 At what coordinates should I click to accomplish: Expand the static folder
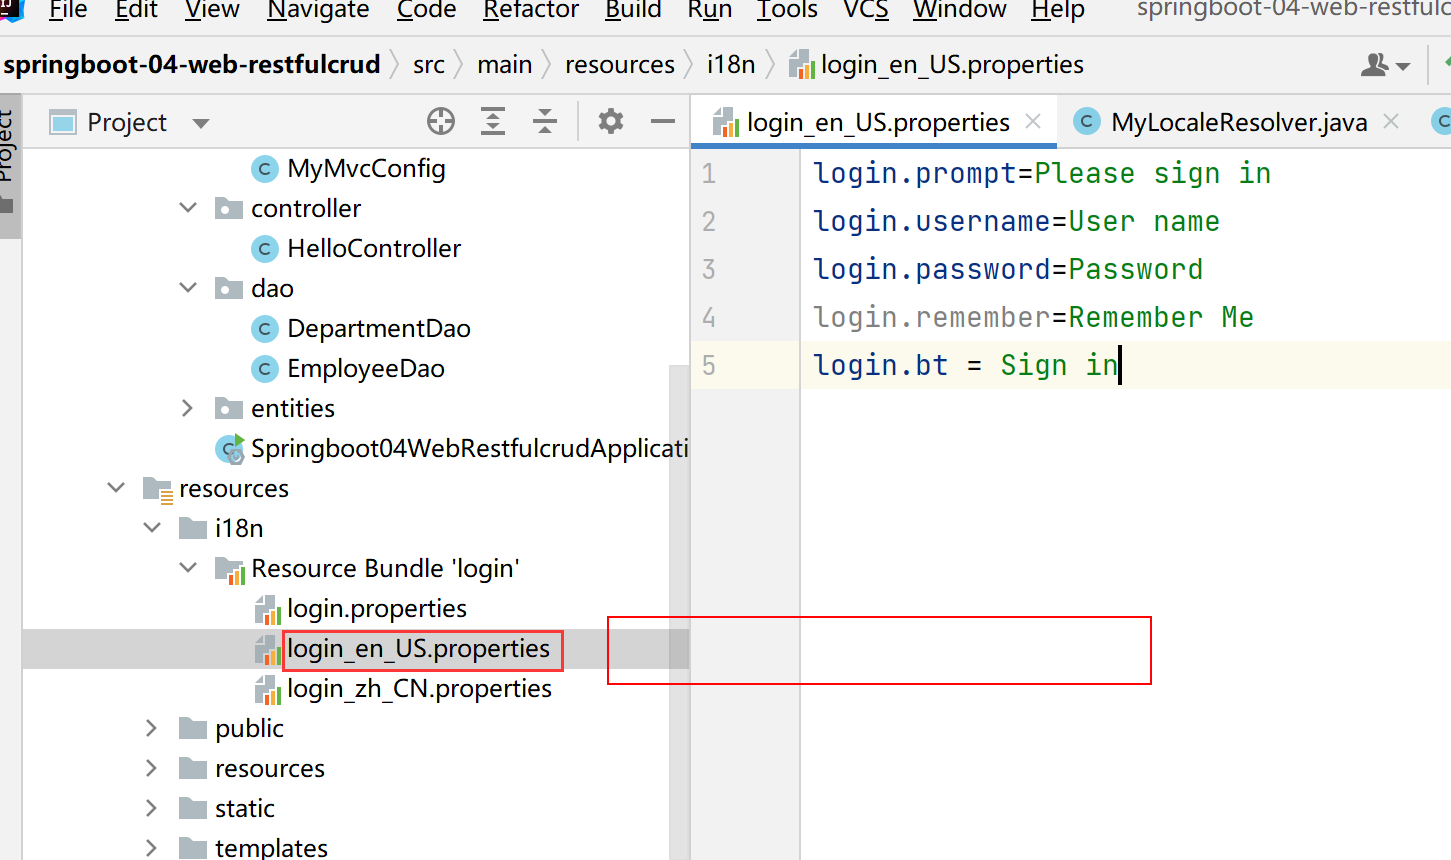point(151,808)
